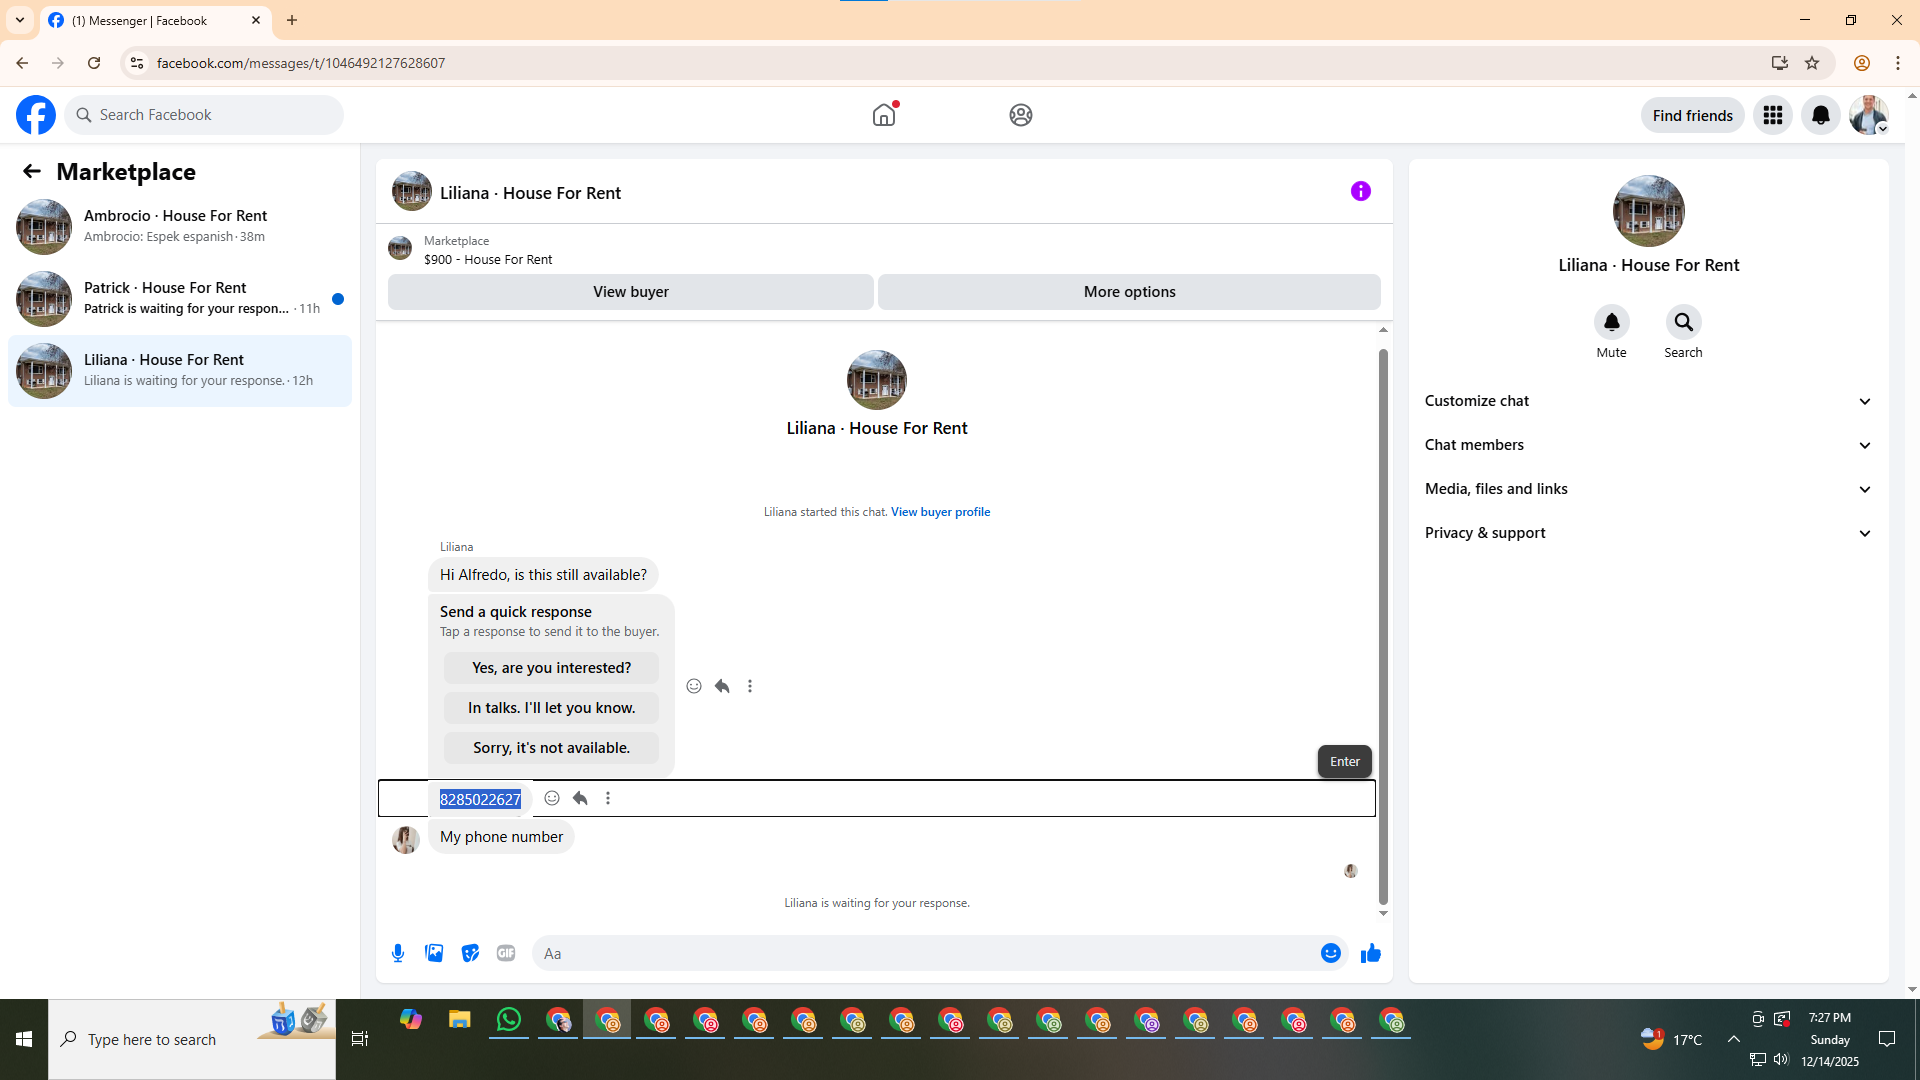Click the View buyer button

[x=630, y=292]
